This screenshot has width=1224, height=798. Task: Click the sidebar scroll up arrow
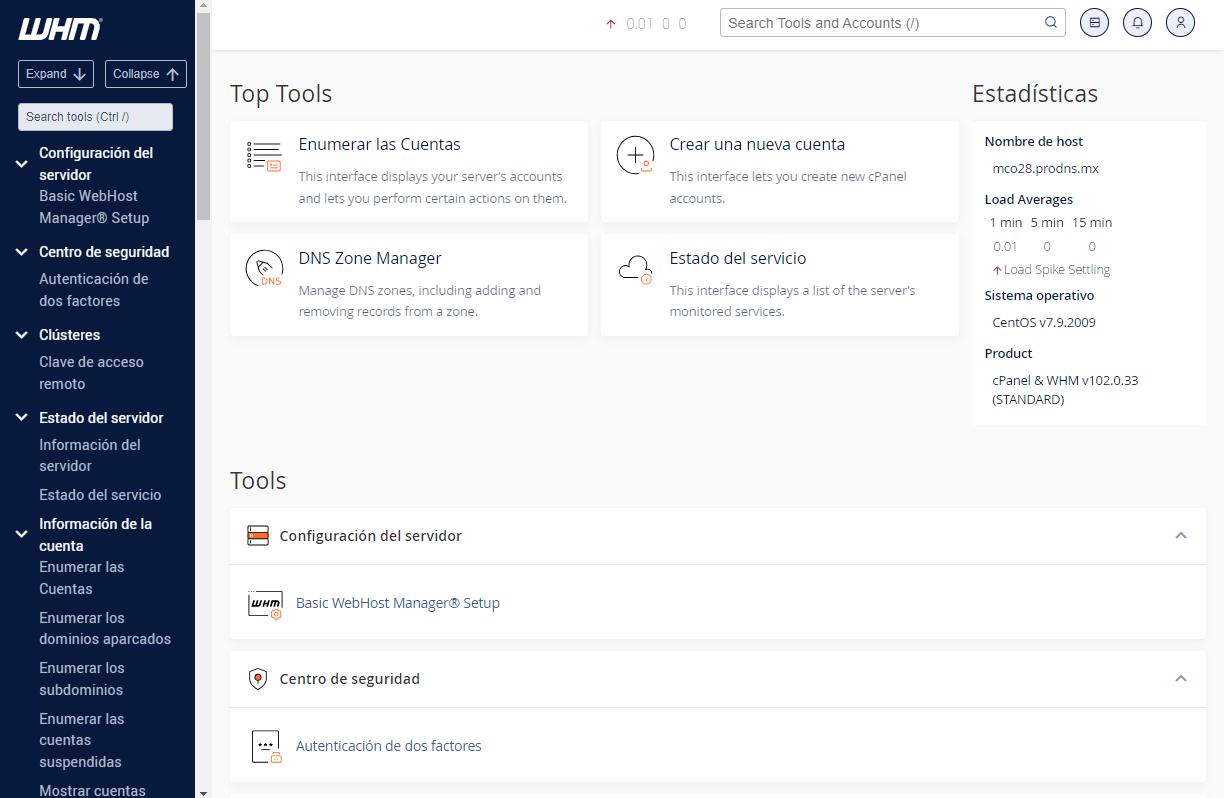(x=203, y=5)
